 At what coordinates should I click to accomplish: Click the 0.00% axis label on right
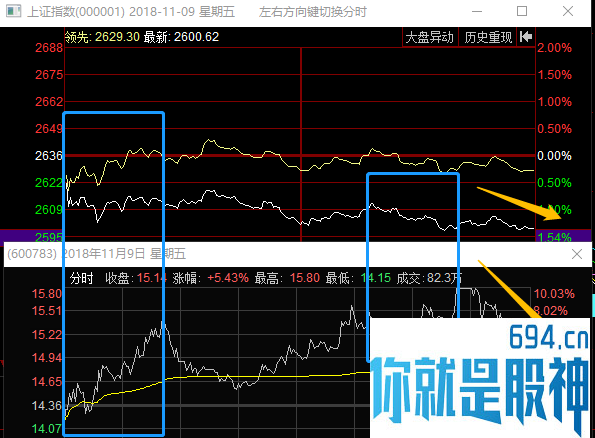click(x=554, y=156)
